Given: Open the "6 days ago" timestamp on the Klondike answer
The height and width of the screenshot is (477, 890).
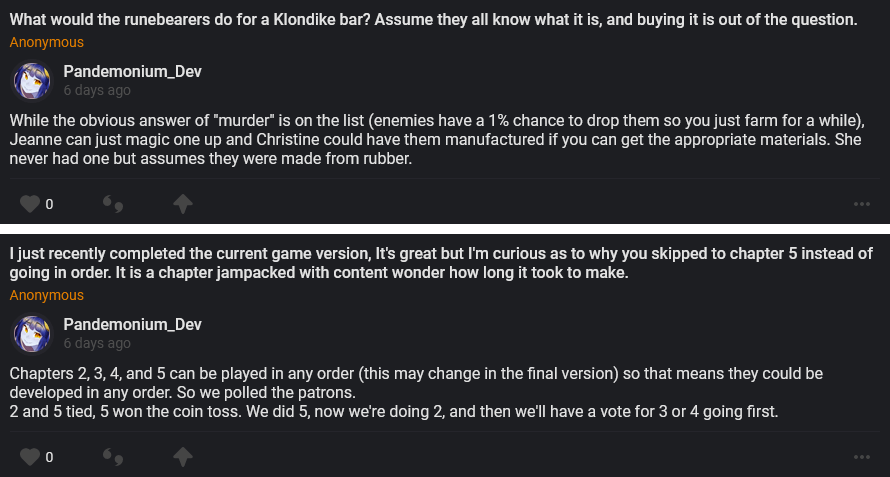Looking at the screenshot, I should (x=97, y=90).
